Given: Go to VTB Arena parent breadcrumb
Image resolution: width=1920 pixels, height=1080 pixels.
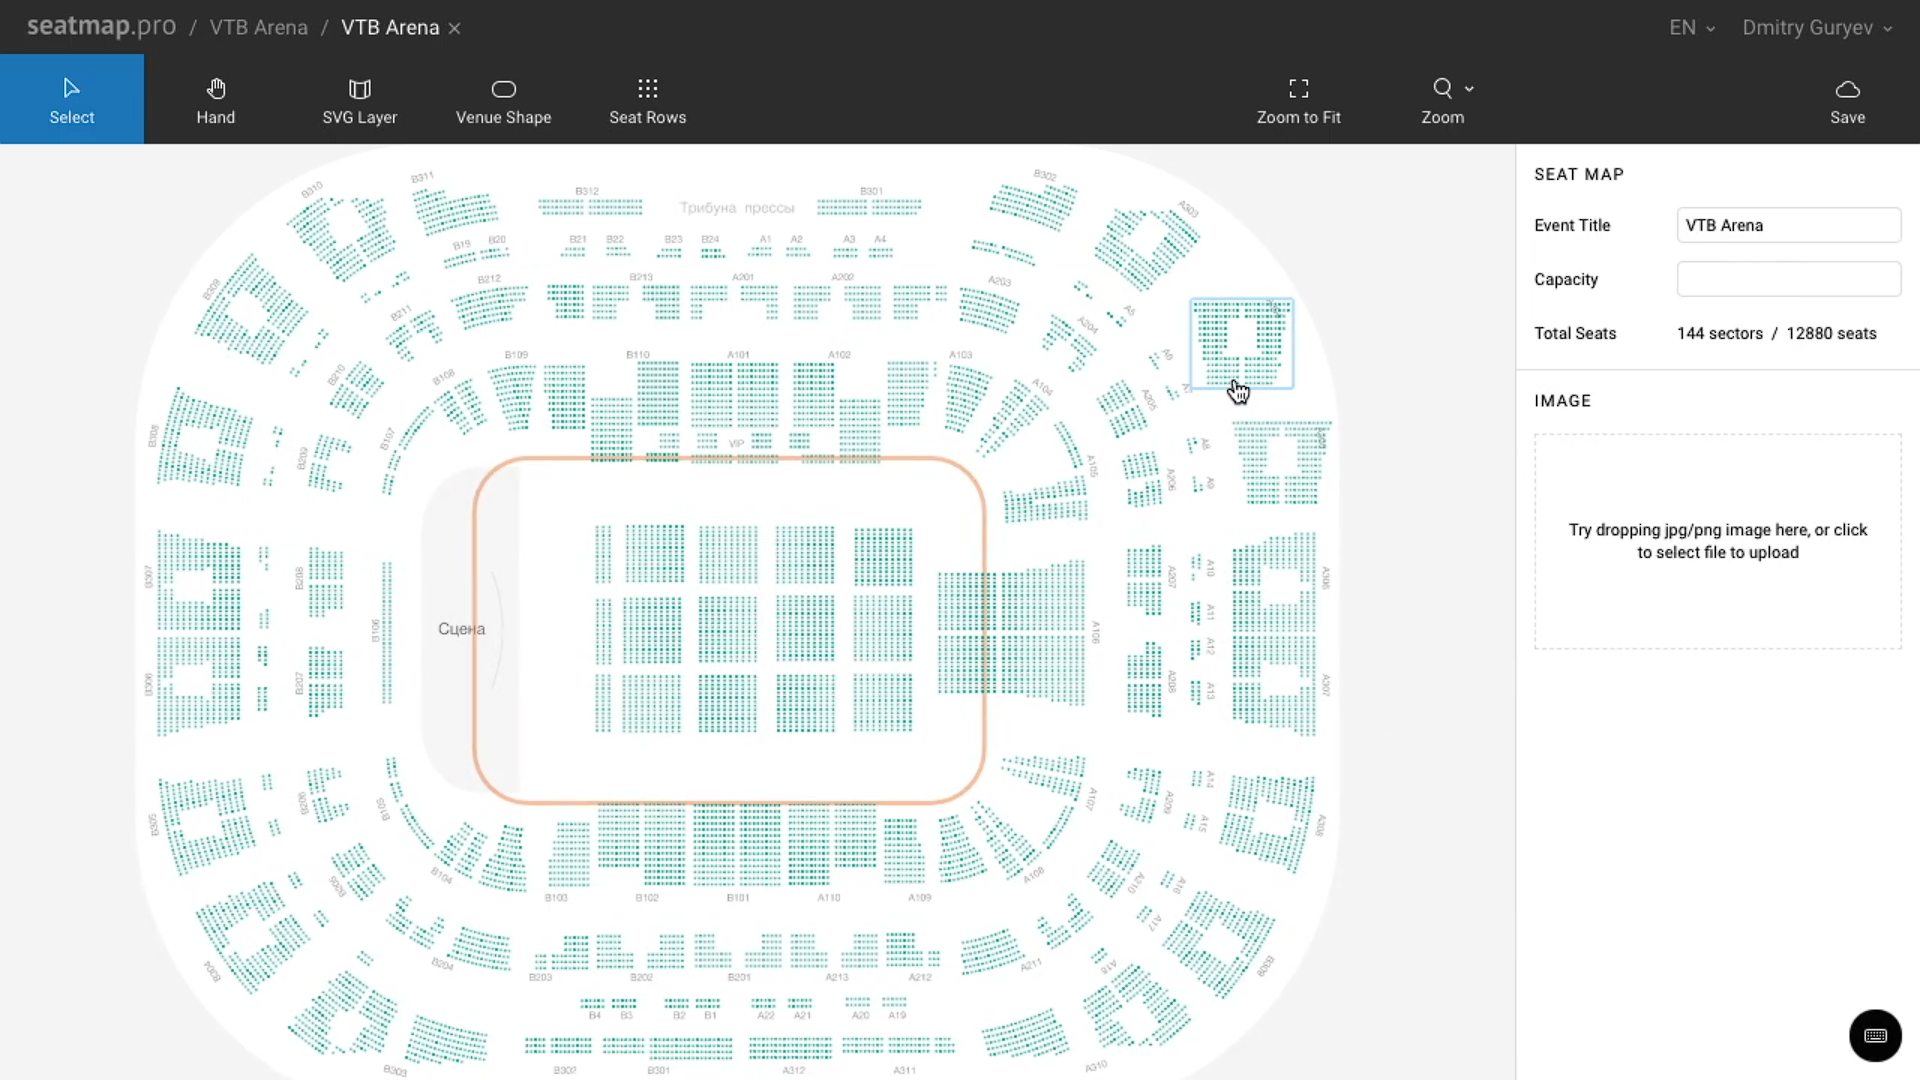Looking at the screenshot, I should [258, 28].
